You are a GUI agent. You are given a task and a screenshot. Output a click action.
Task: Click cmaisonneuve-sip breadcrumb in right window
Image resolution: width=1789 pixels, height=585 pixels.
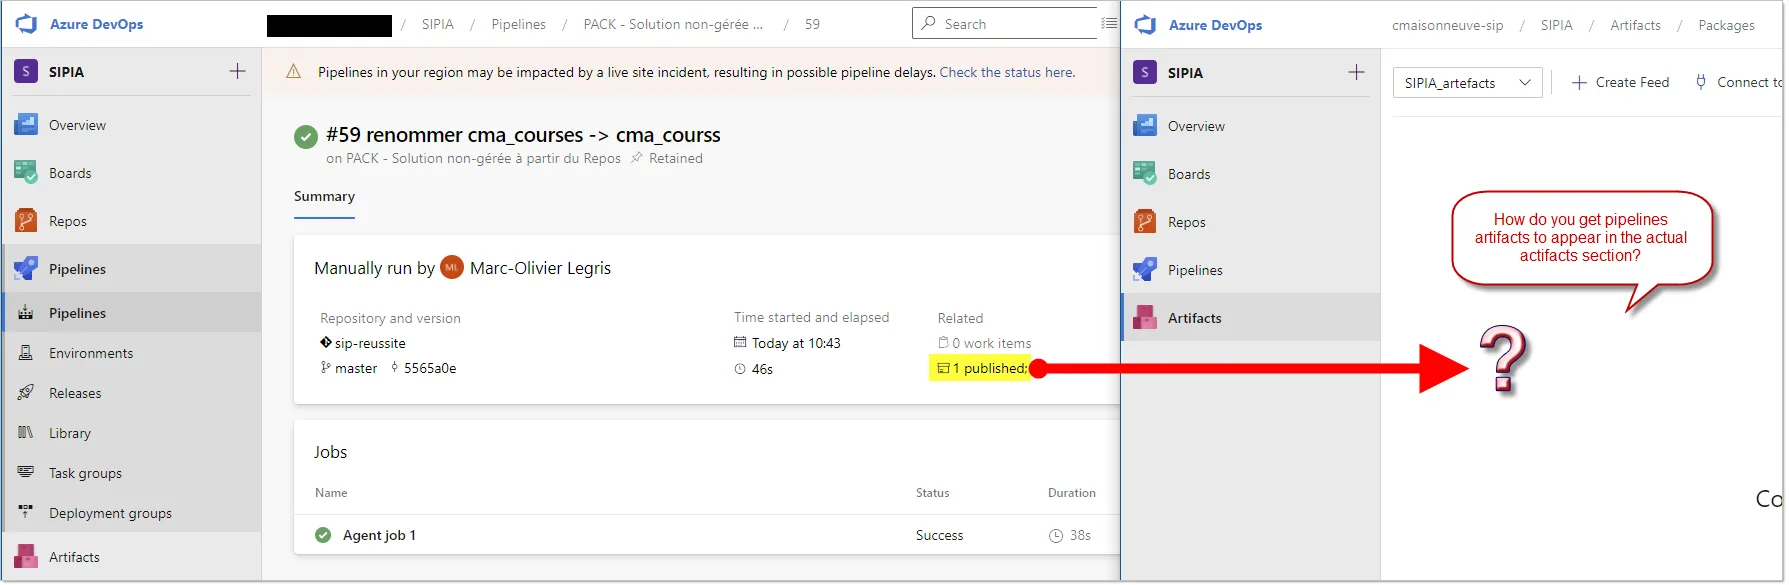pos(1447,25)
